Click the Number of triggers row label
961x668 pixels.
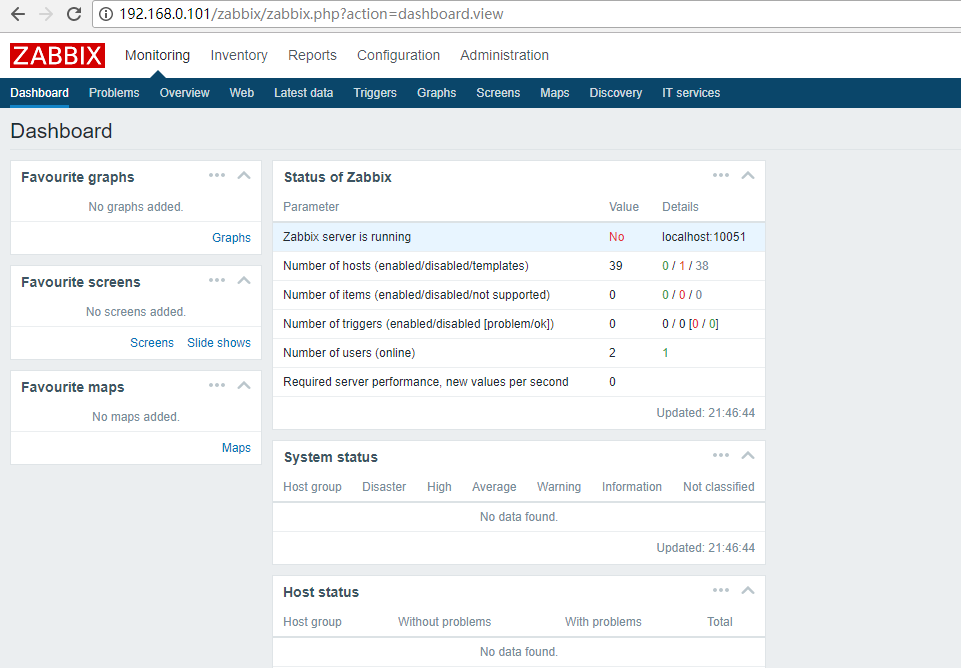tap(419, 324)
